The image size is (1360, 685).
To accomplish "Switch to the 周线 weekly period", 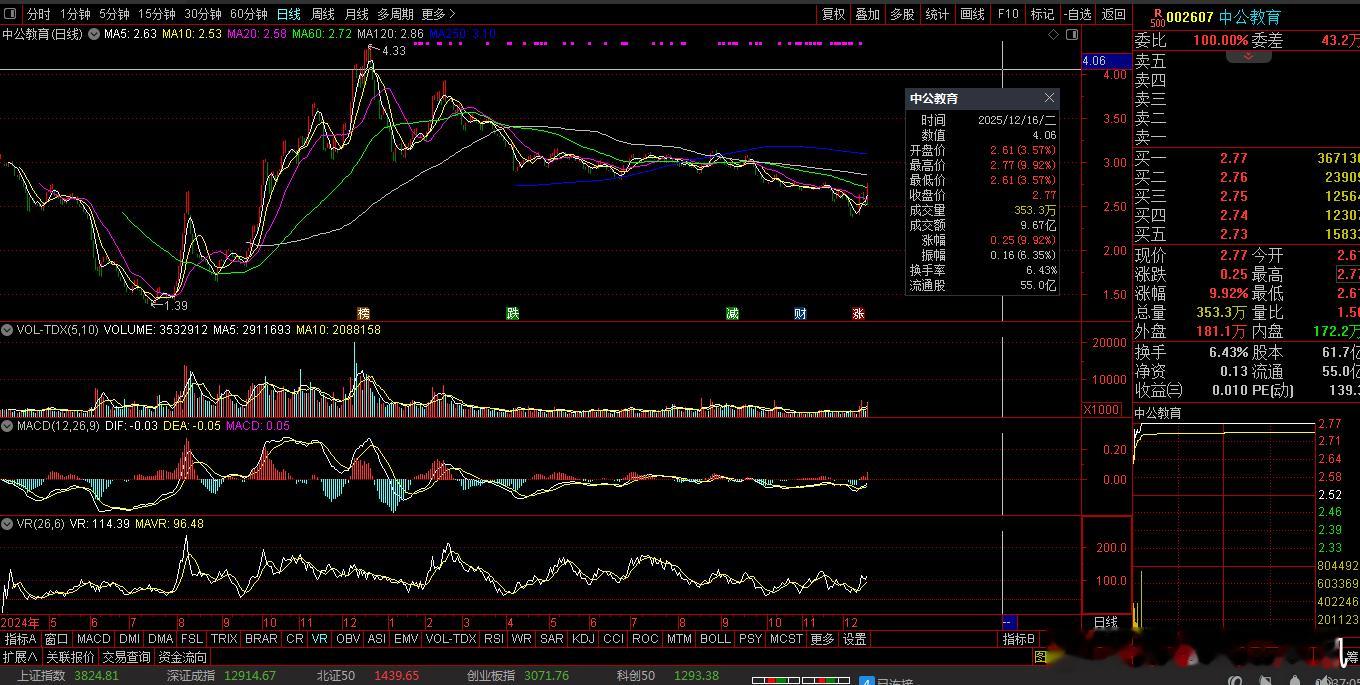I will pos(323,14).
